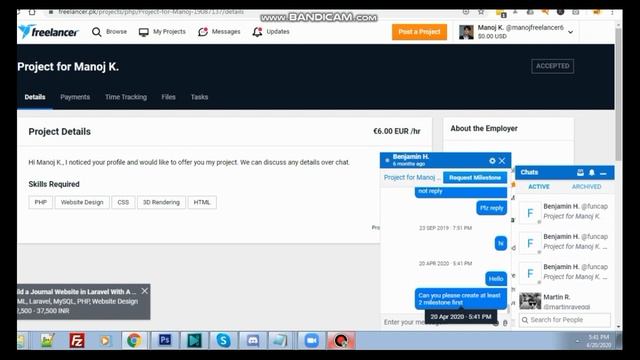640x360 pixels.
Task: Switch to the ARCHIVED chats tab
Action: (586, 187)
